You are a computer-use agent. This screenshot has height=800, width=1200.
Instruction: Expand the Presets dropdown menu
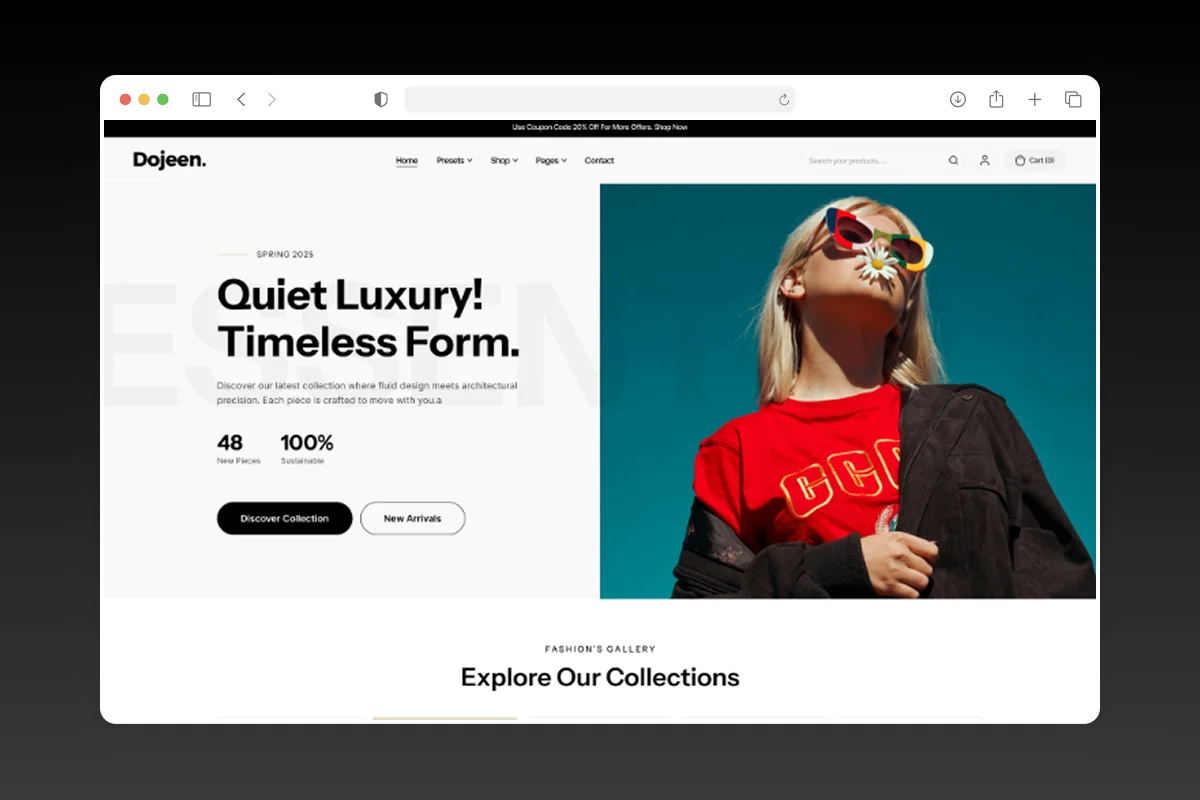(454, 160)
